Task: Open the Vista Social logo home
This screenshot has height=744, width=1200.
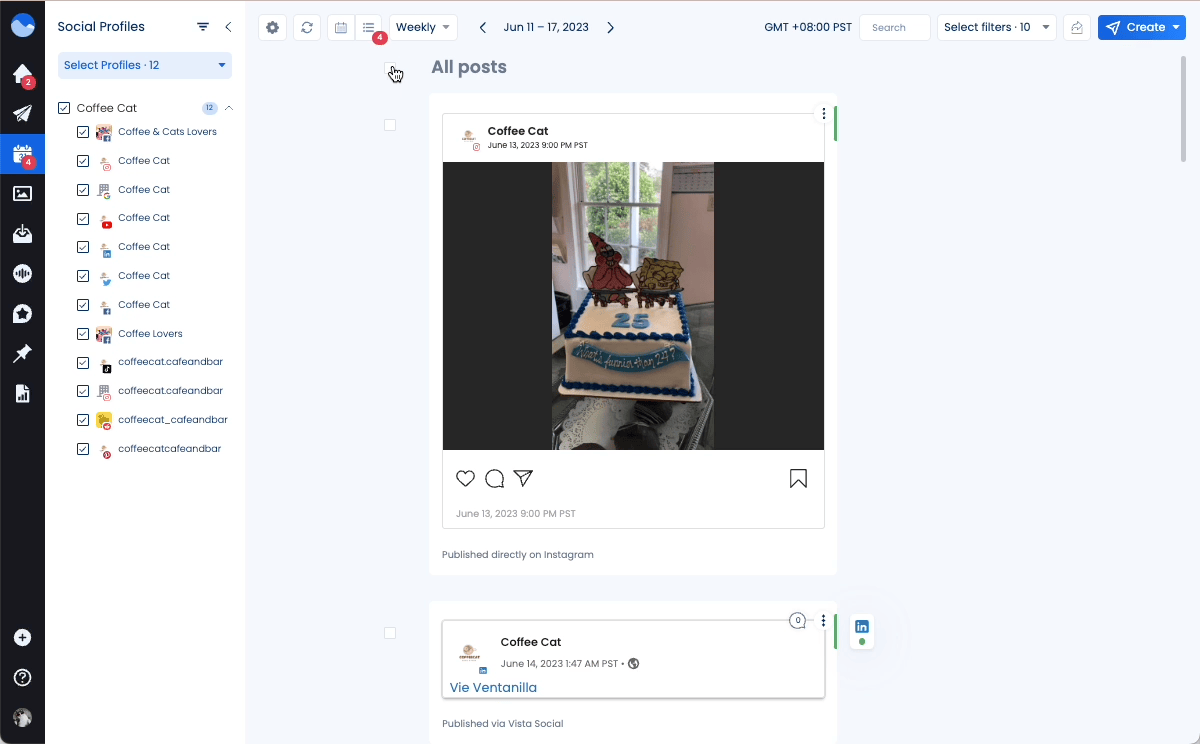Action: pyautogui.click(x=22, y=26)
